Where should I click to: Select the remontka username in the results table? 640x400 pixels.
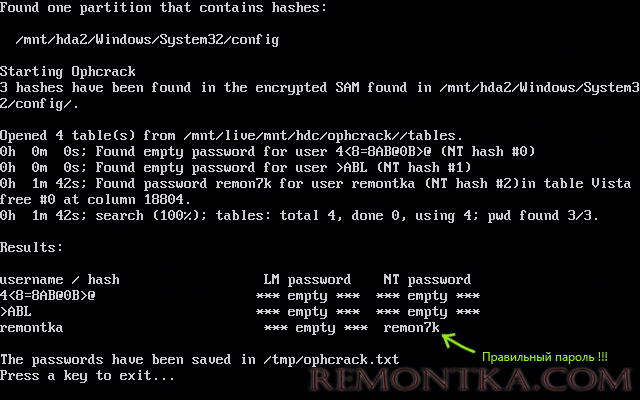(32, 326)
